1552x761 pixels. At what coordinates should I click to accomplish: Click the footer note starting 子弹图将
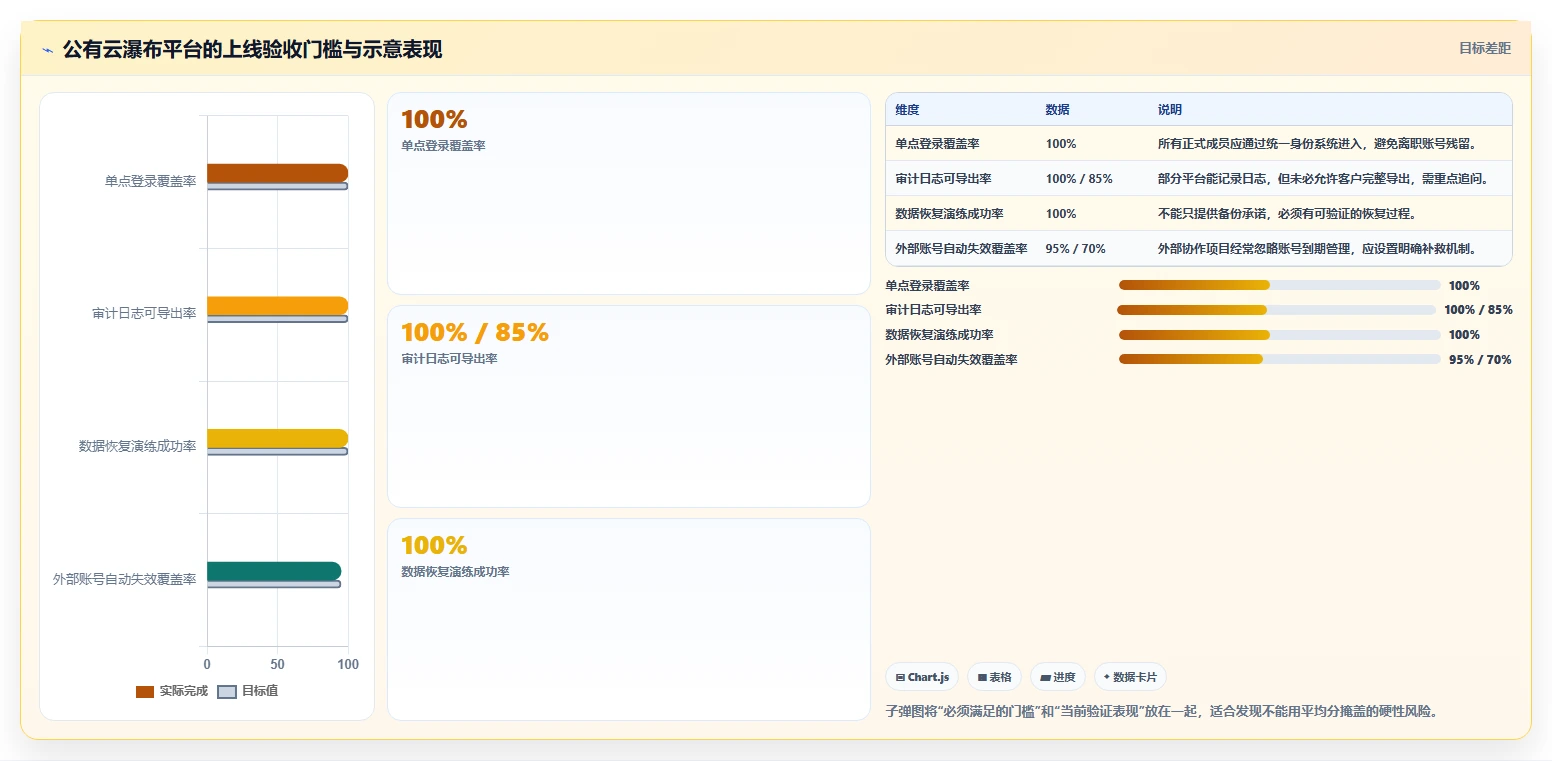[x=1162, y=711]
